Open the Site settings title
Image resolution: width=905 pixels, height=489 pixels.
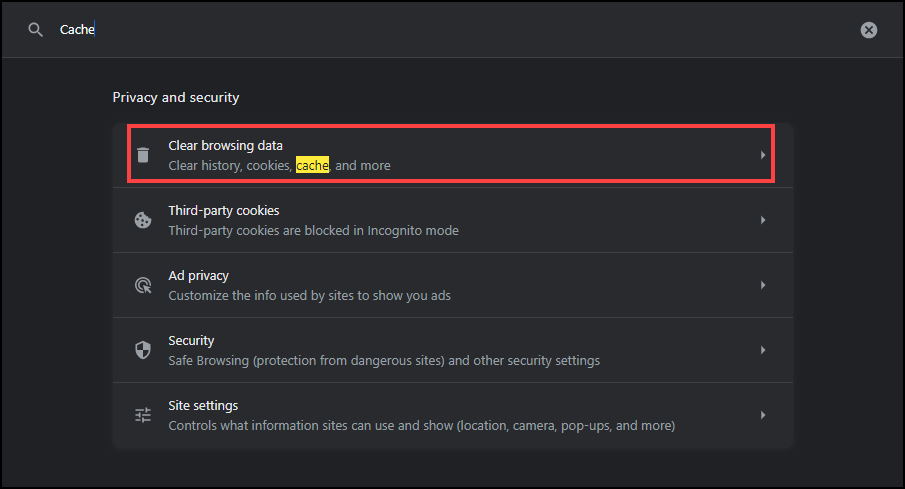[203, 405]
